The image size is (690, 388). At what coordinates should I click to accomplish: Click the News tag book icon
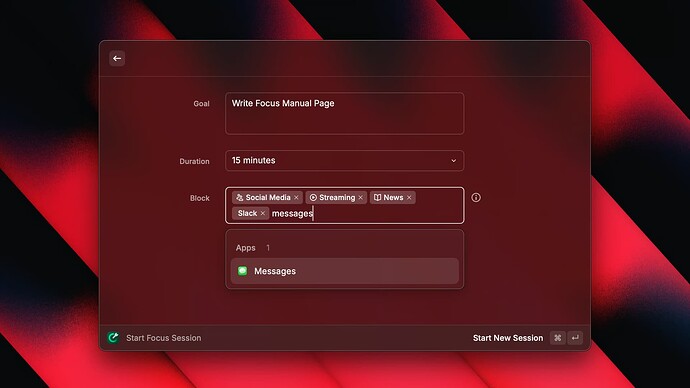click(377, 198)
